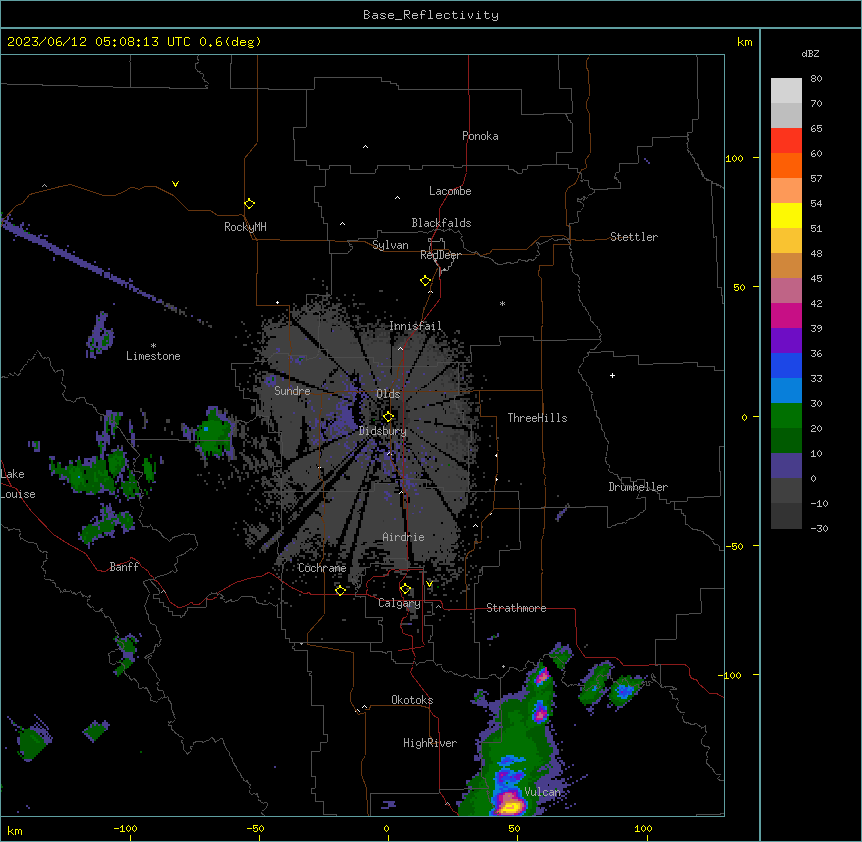Click the Airdrie city label
This screenshot has width=862, height=842.
404,537
